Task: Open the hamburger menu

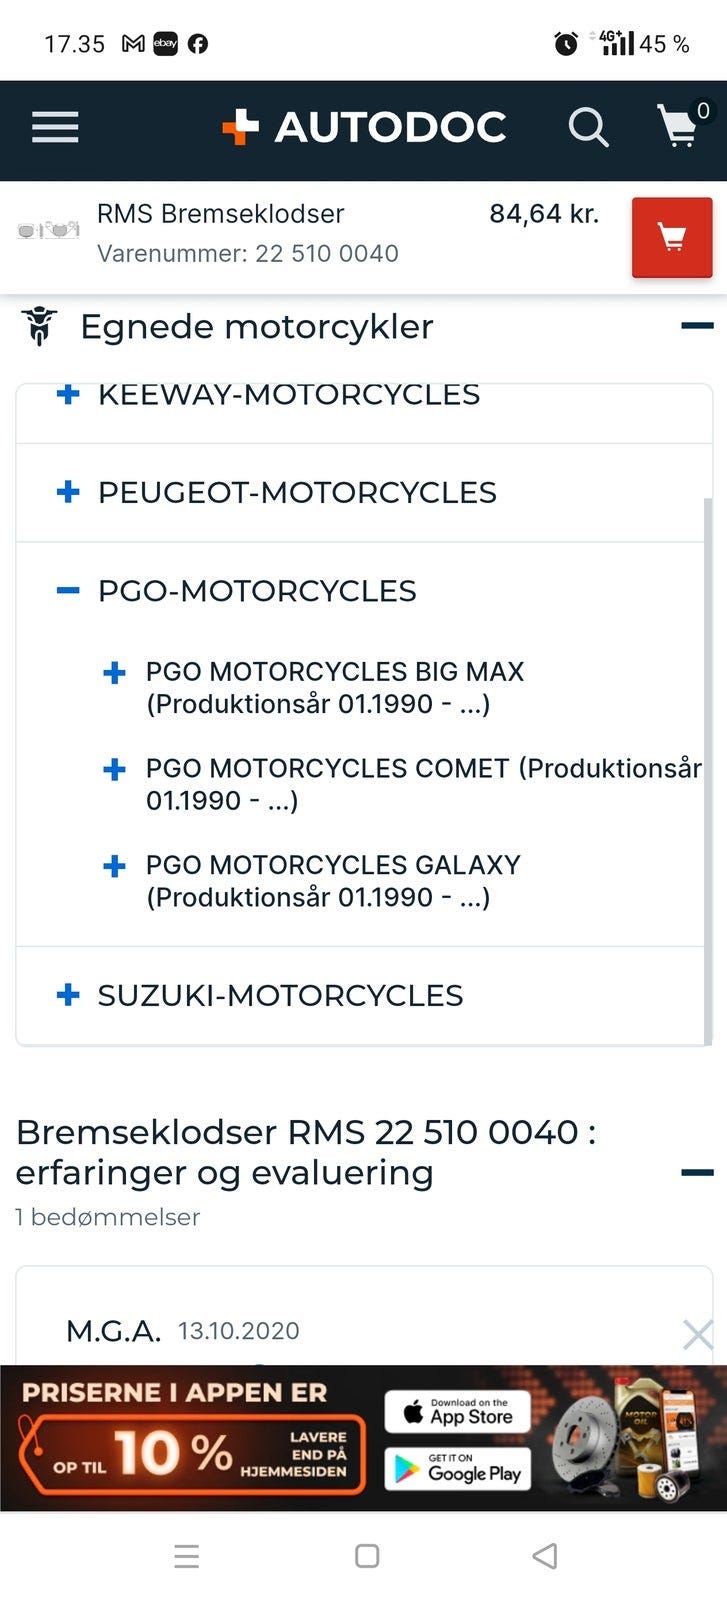Action: pyautogui.click(x=55, y=127)
